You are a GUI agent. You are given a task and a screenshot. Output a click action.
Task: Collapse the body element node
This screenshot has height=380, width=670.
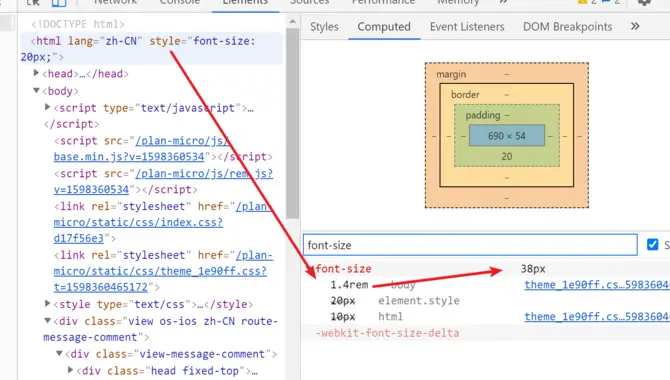click(36, 91)
